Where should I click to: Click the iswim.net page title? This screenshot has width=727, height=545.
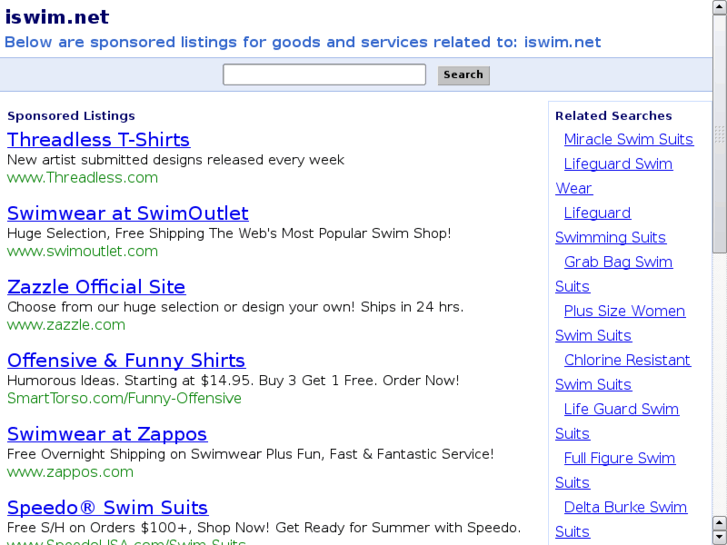(x=57, y=17)
